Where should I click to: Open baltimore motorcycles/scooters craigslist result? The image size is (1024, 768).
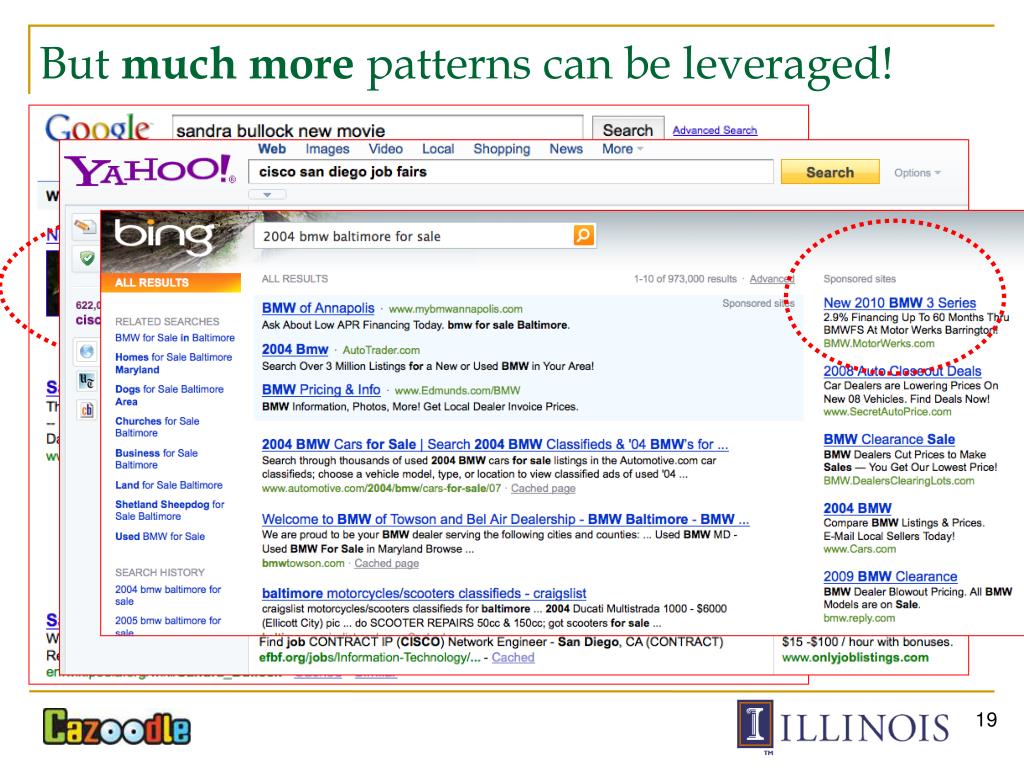(x=424, y=594)
